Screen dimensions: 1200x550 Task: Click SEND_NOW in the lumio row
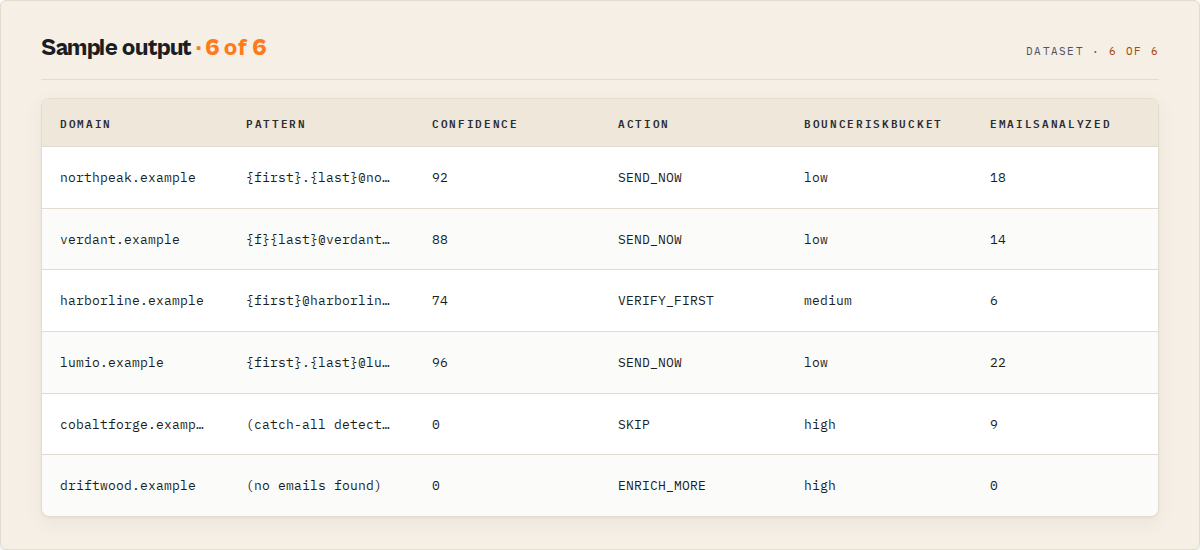[x=650, y=363]
